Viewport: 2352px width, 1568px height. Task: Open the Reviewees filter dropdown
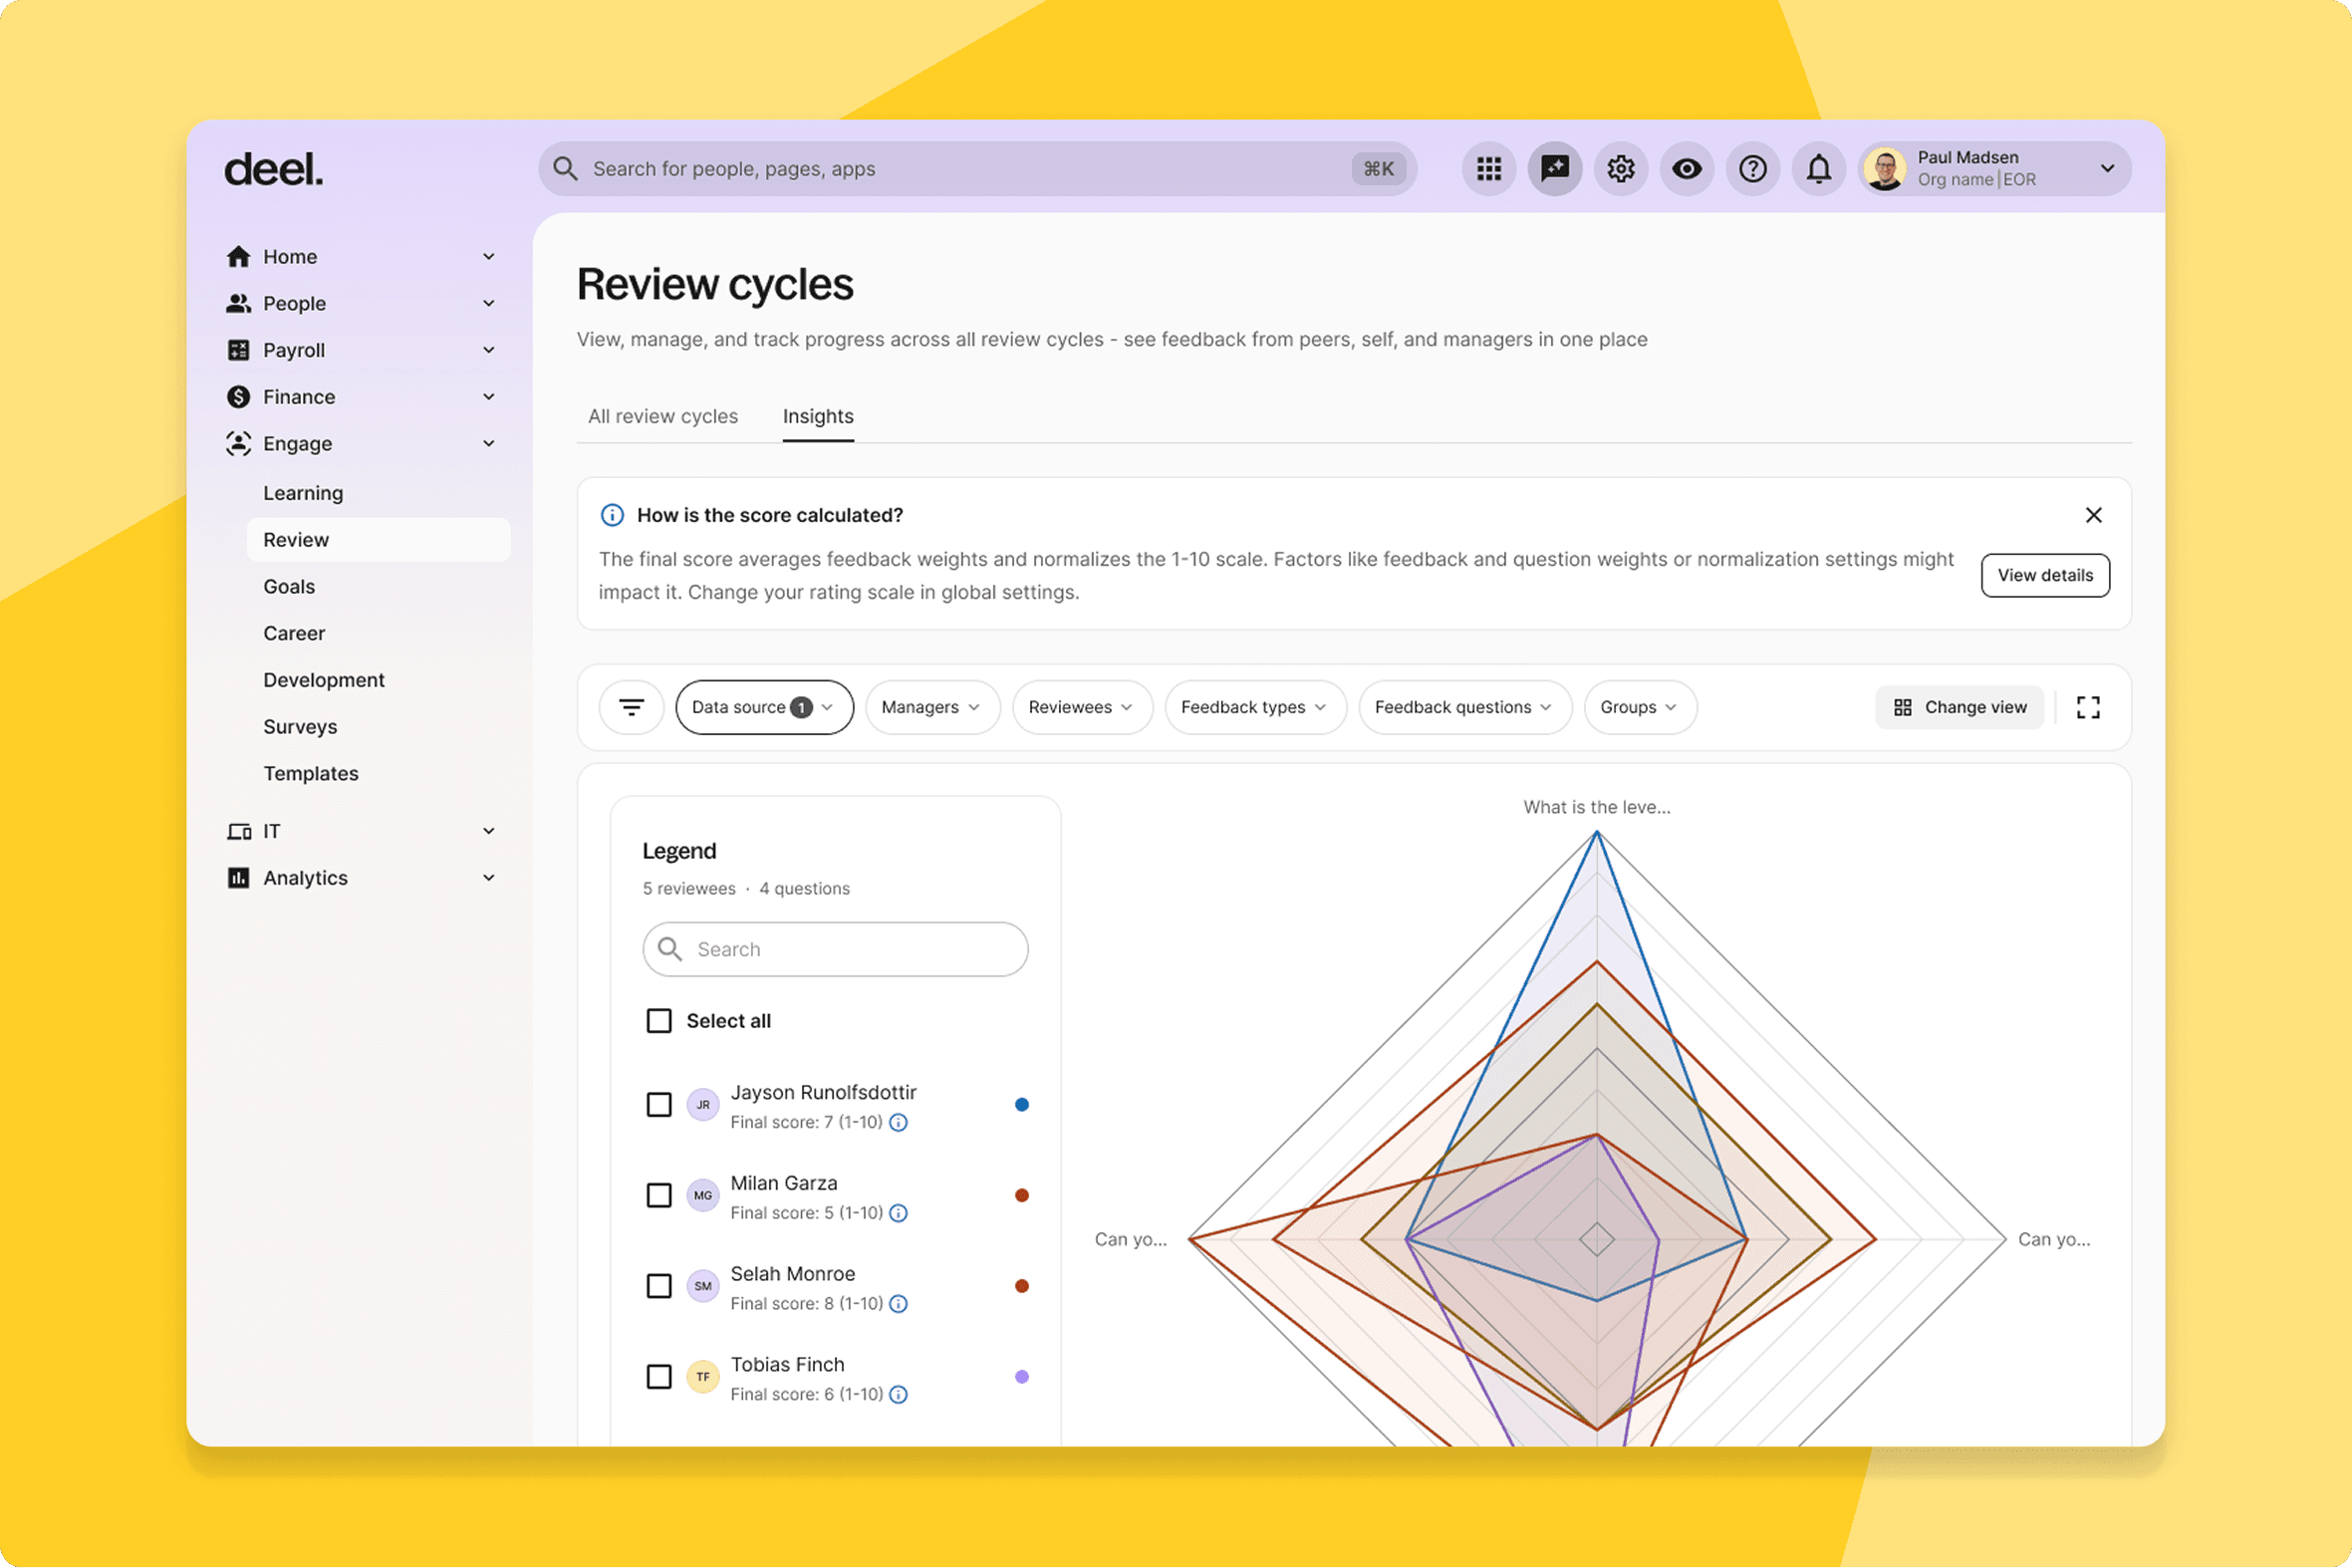(1082, 708)
